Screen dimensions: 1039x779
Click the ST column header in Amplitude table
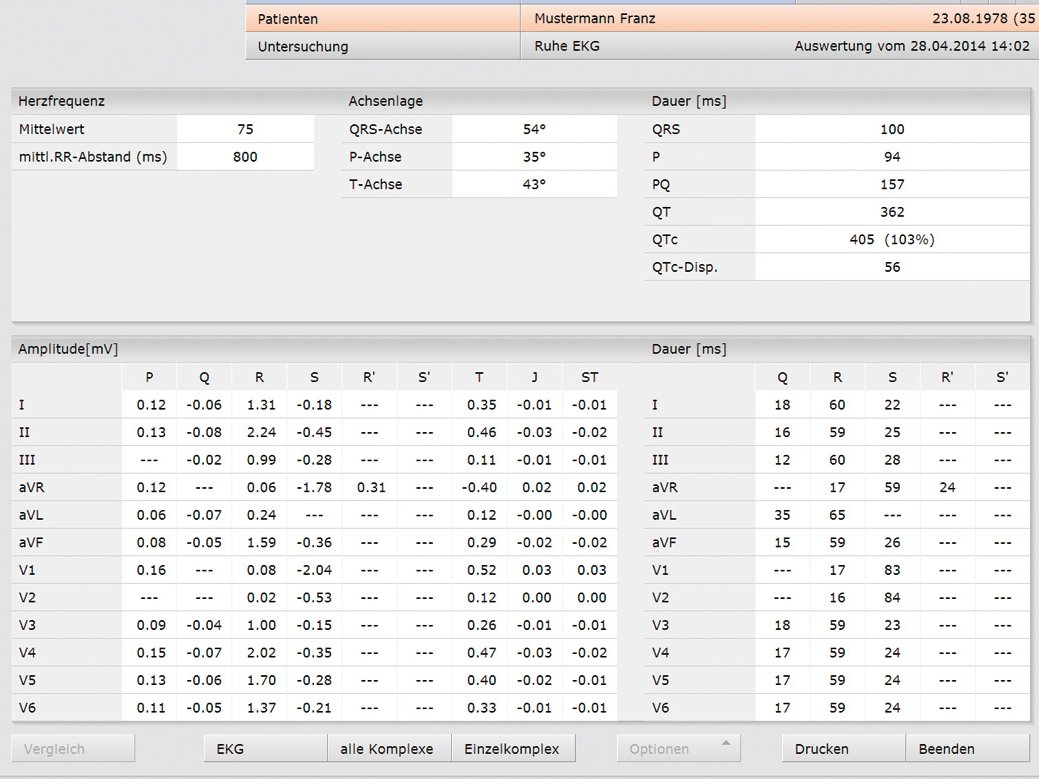click(x=589, y=377)
